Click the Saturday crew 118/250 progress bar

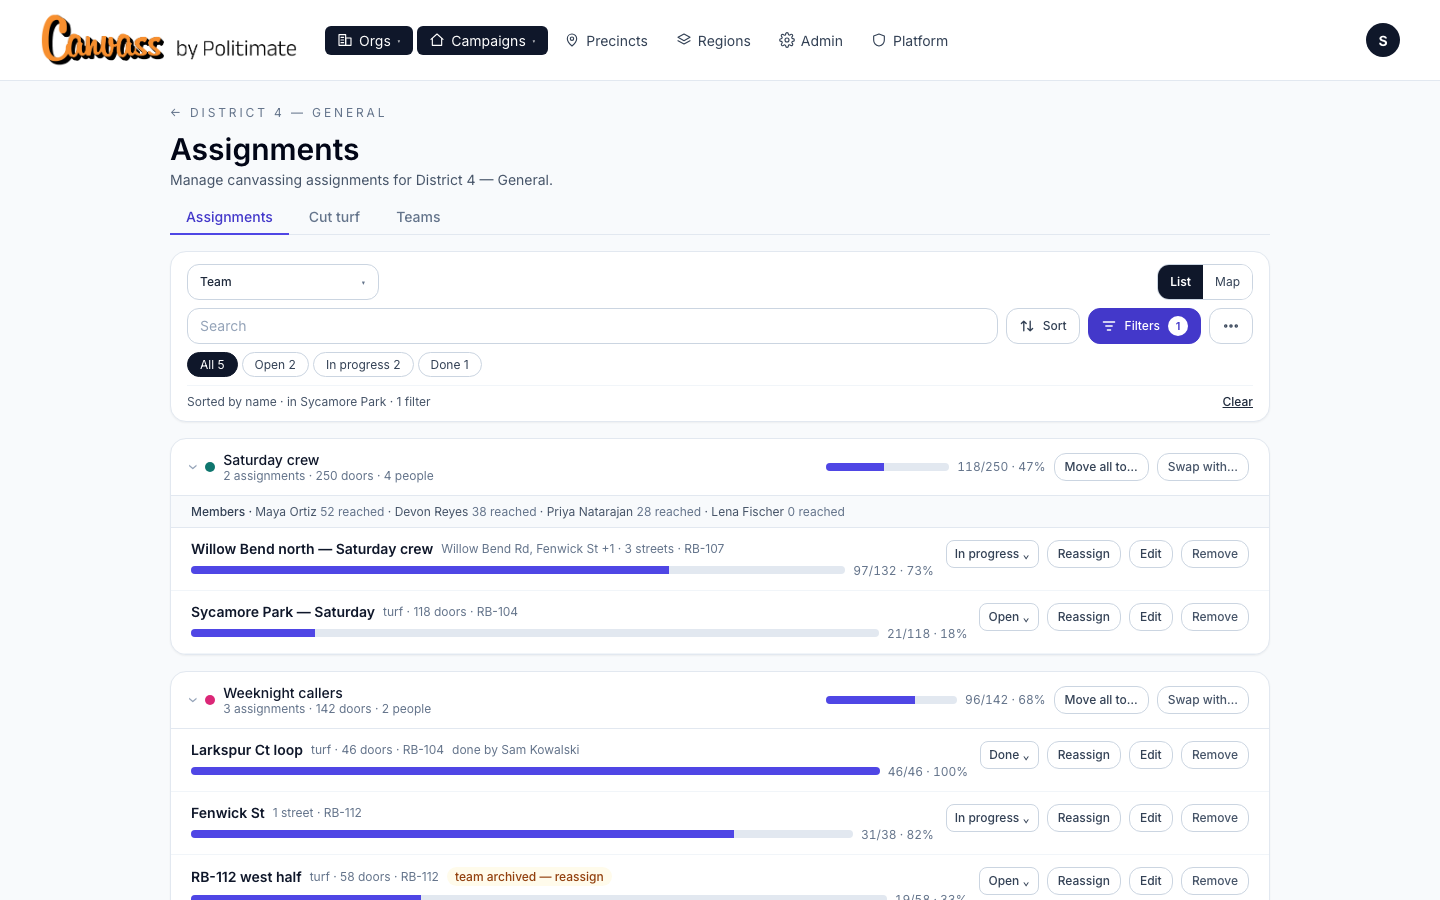pos(887,467)
